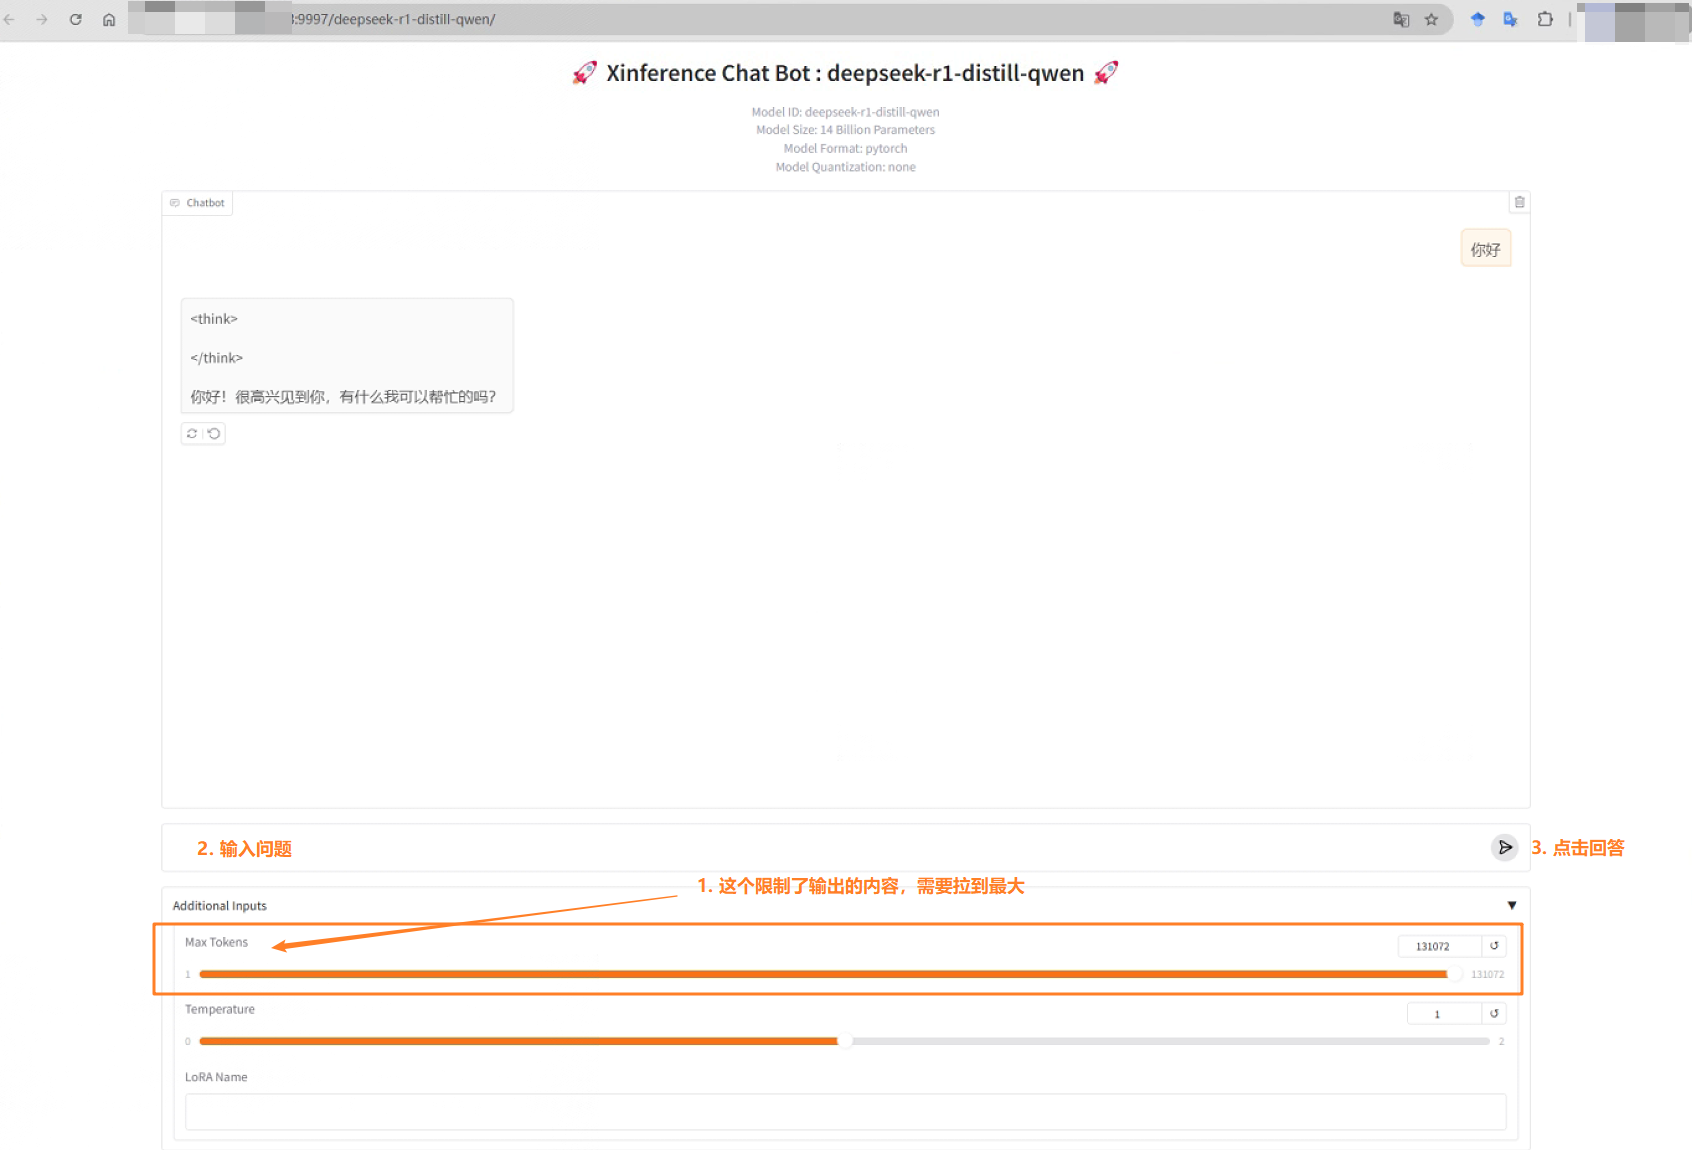The width and height of the screenshot is (1692, 1150).
Task: Reload the page with refresh icon
Action: click(76, 19)
